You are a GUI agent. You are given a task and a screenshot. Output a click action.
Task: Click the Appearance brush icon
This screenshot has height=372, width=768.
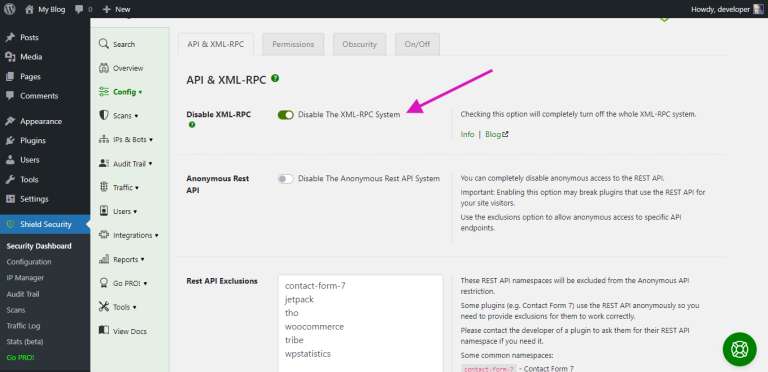point(10,121)
